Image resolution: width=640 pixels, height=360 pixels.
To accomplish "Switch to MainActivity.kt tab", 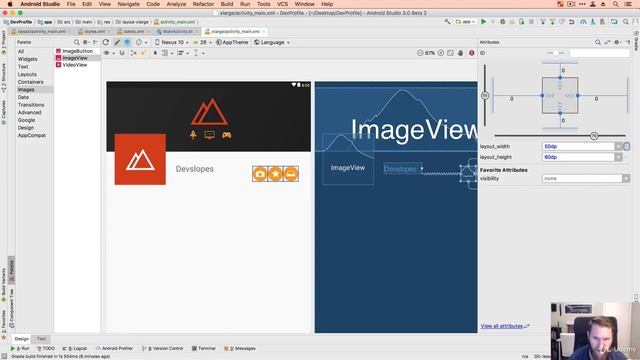I will tap(178, 31).
